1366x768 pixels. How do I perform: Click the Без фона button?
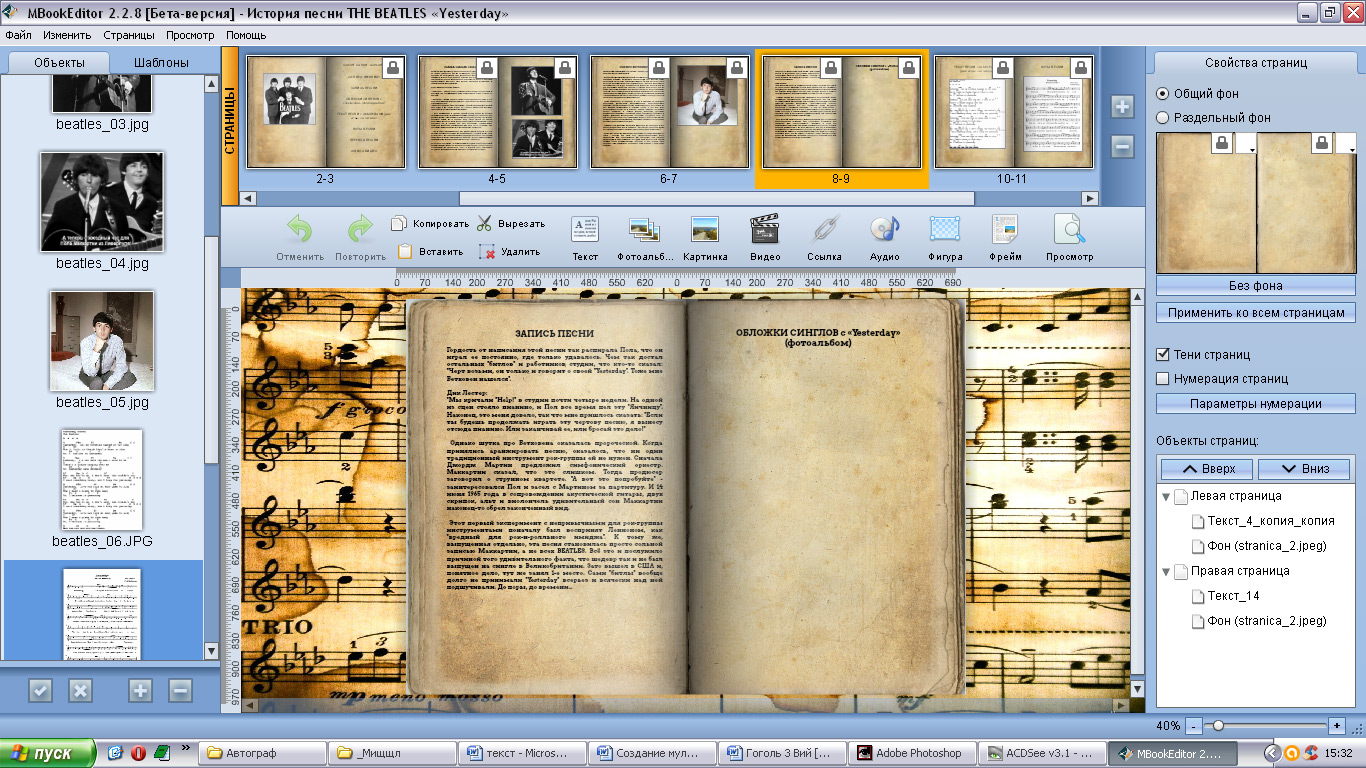click(x=1256, y=285)
